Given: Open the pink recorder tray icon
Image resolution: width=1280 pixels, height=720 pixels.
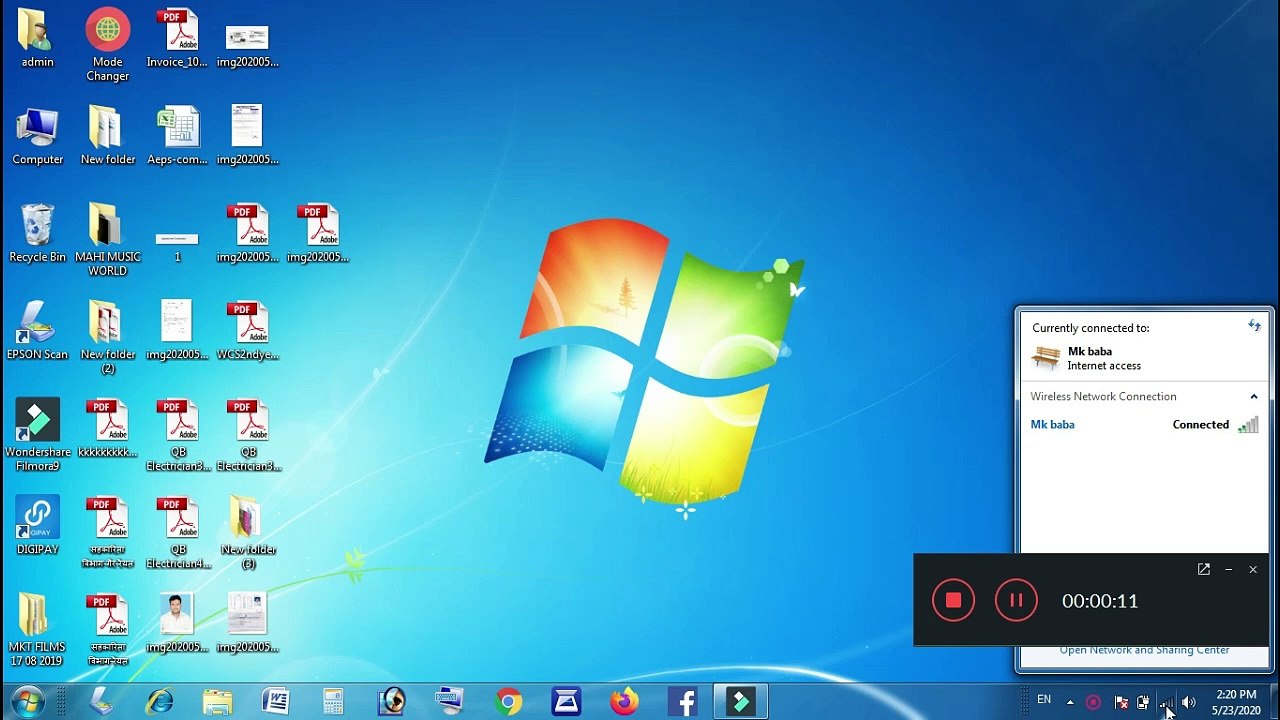Looking at the screenshot, I should coord(1093,702).
